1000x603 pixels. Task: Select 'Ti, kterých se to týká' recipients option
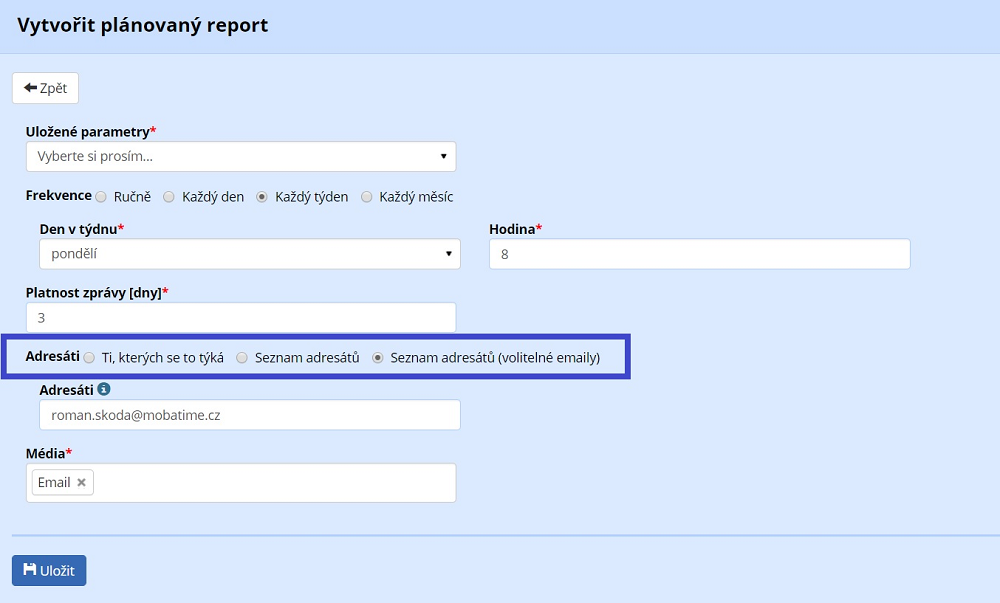[x=90, y=357]
